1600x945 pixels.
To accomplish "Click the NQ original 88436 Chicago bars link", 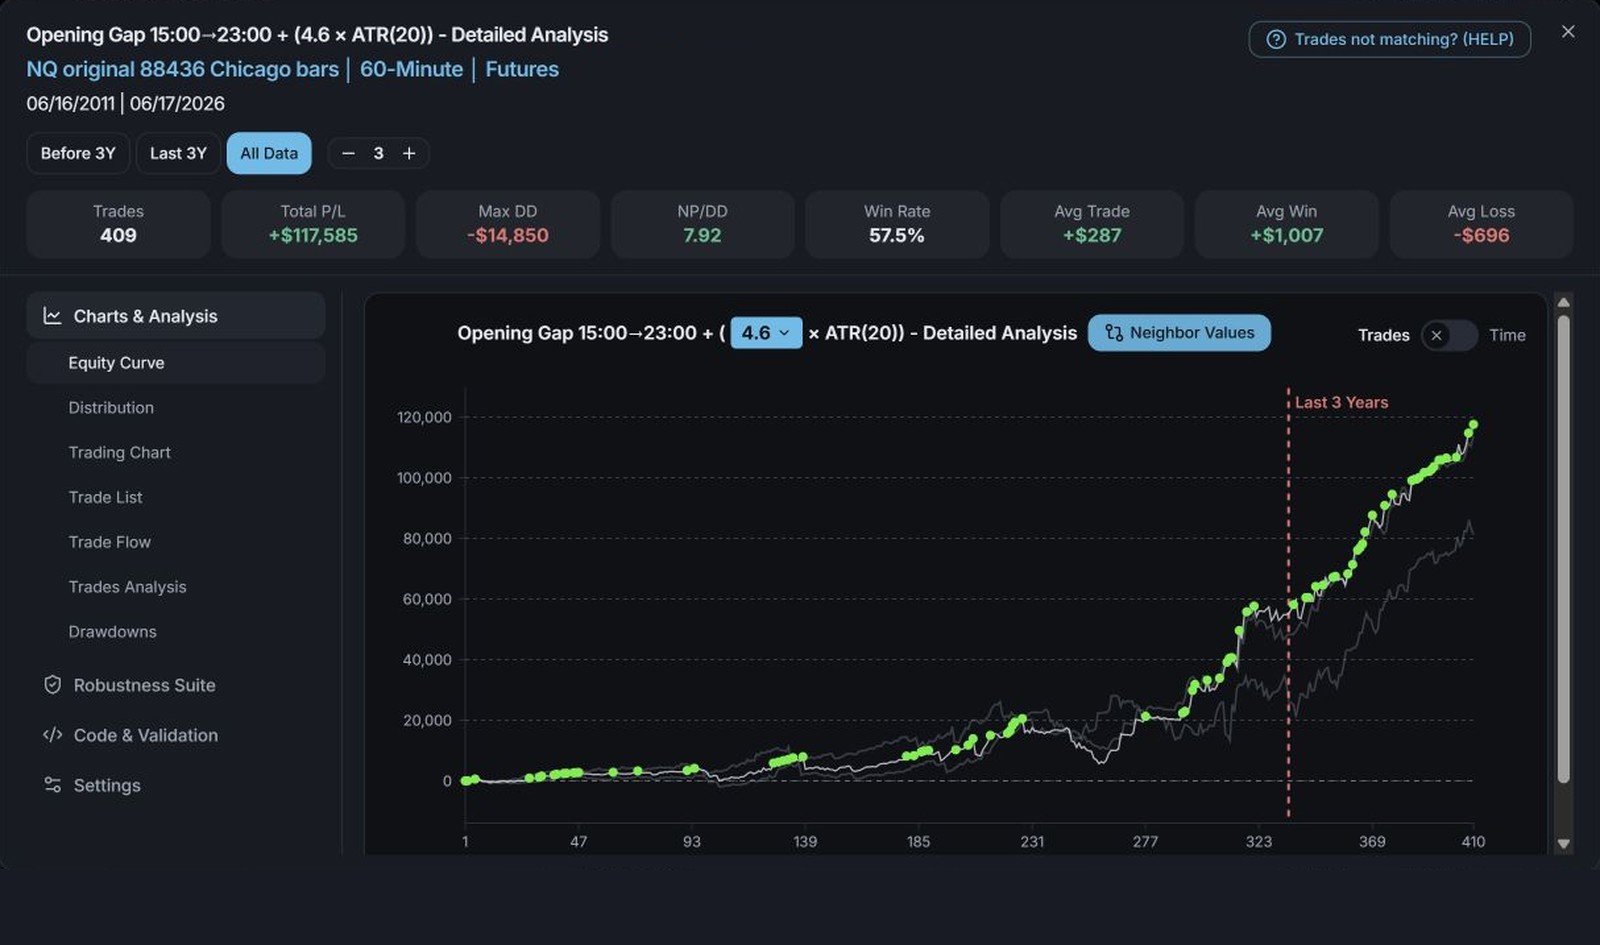I will [x=183, y=69].
